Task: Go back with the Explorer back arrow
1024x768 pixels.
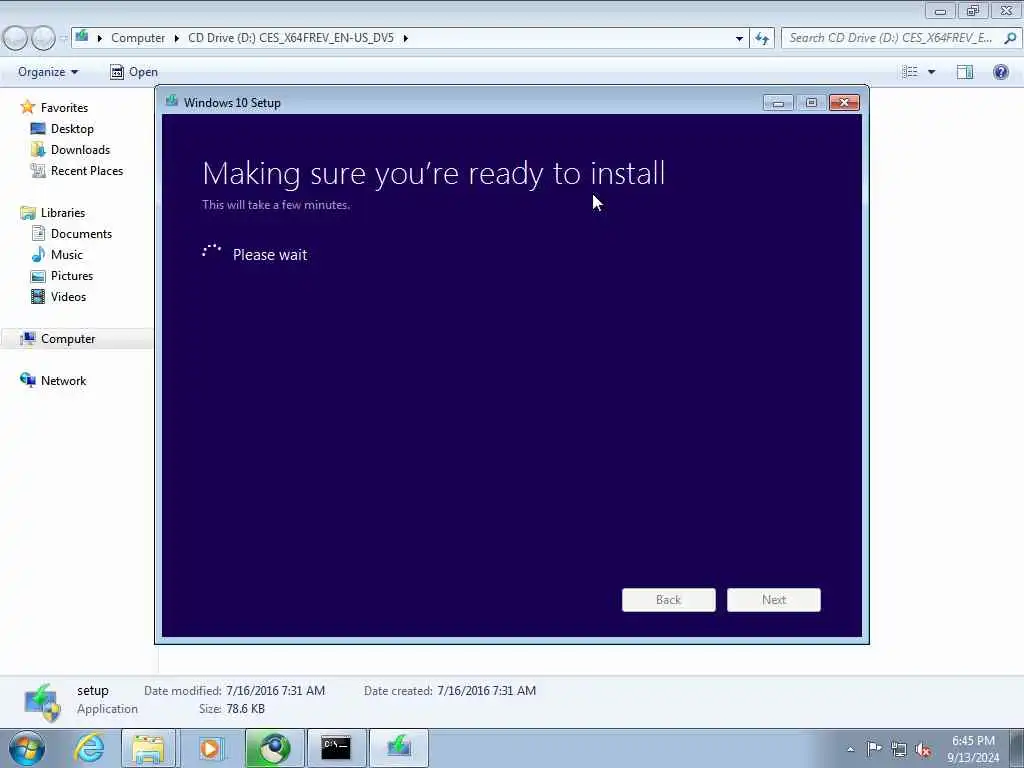Action: pyautogui.click(x=16, y=38)
